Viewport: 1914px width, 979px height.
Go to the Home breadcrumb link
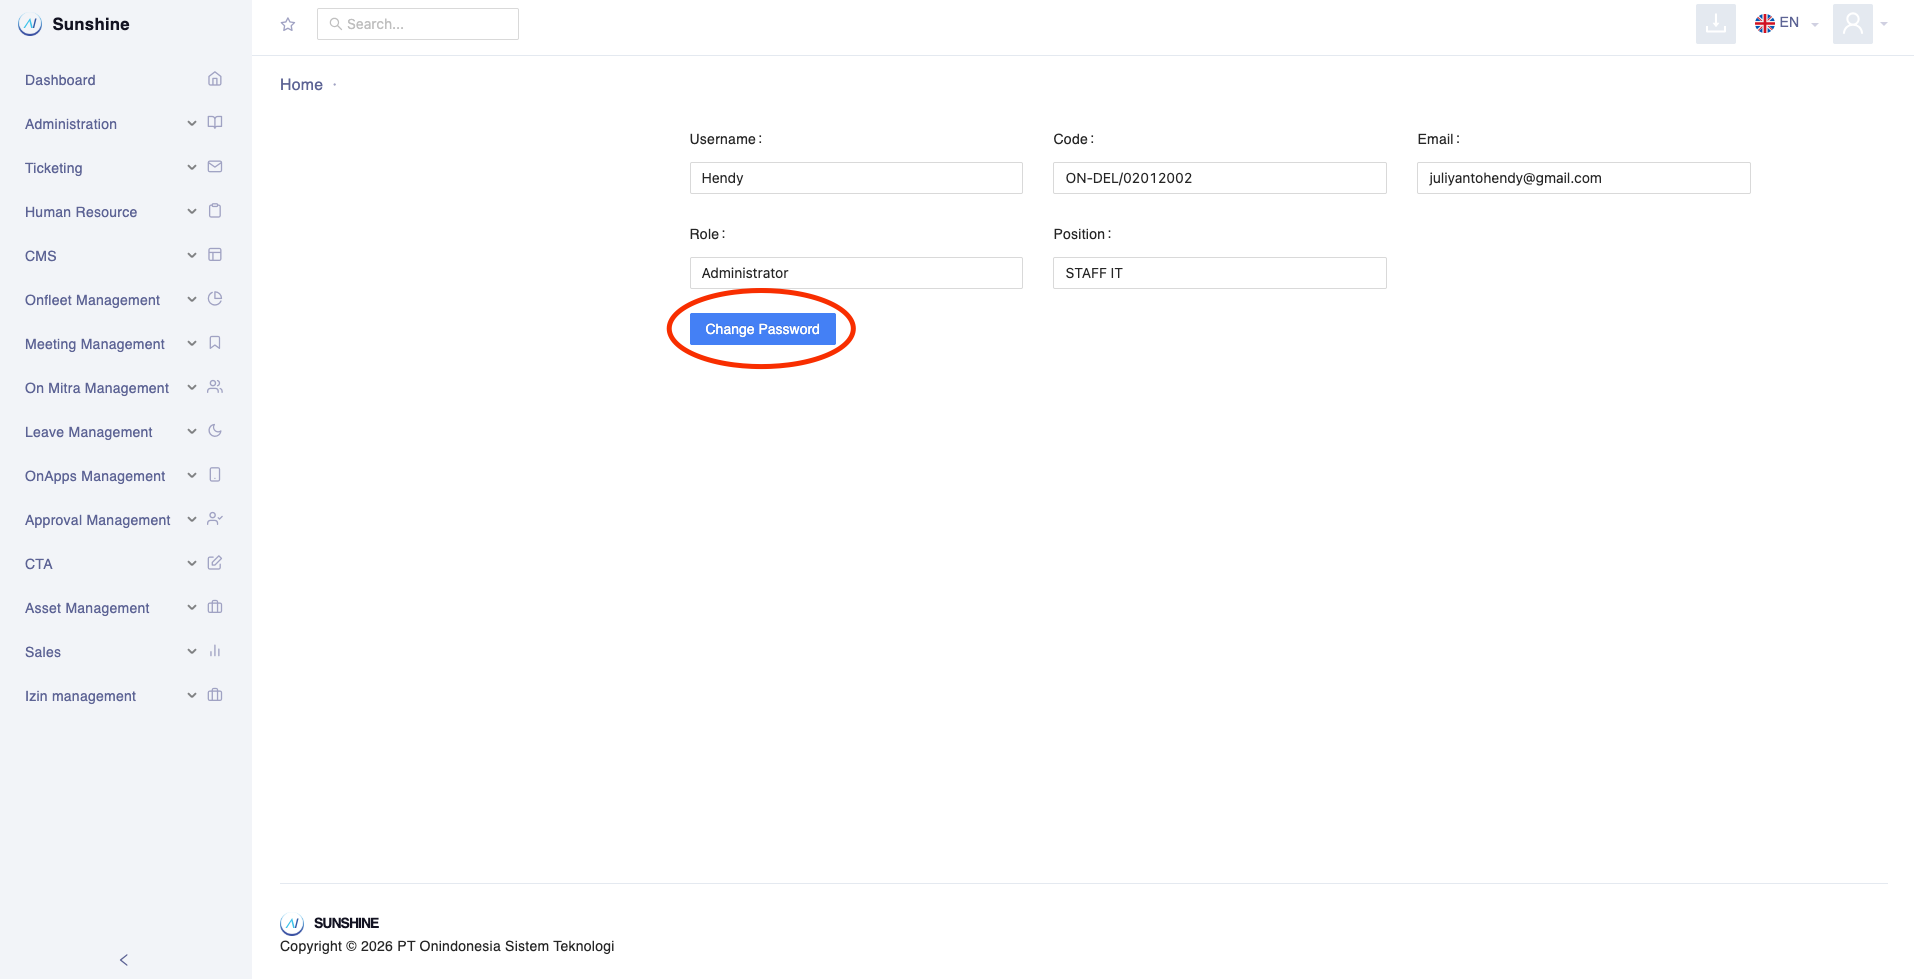301,85
